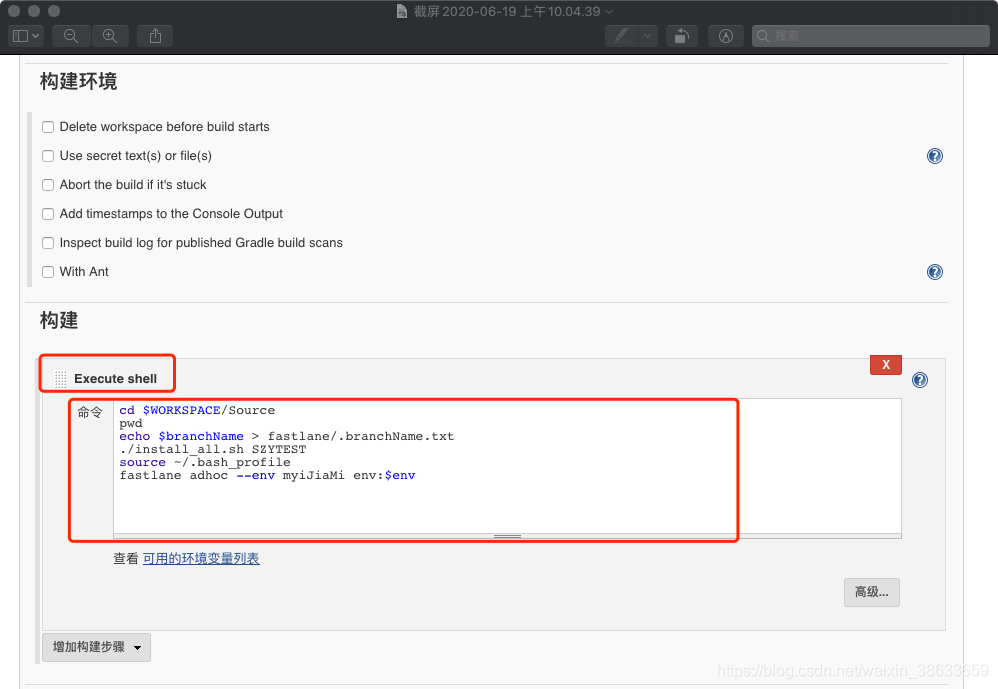Screen dimensions: 998x689
Task: Enable Add timestamps to the Console Output
Action: (x=48, y=214)
